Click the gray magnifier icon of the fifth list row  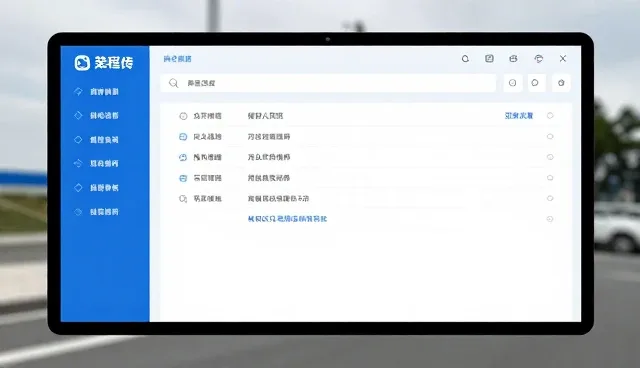(183, 199)
